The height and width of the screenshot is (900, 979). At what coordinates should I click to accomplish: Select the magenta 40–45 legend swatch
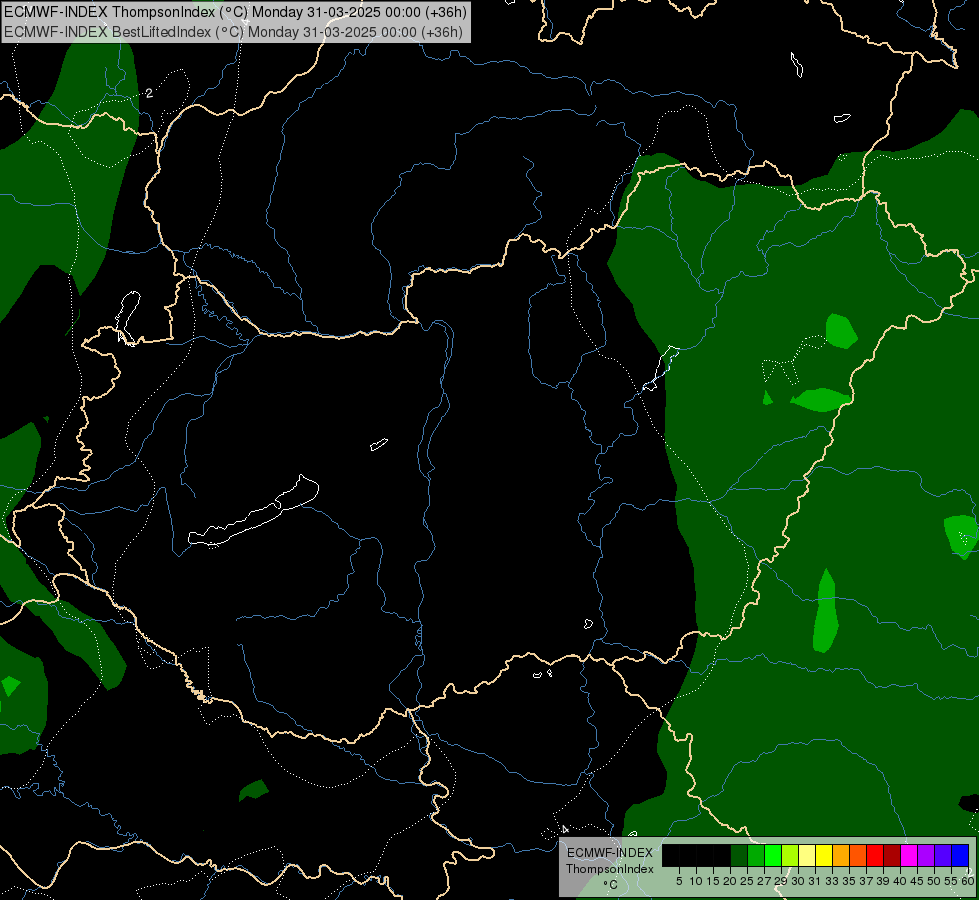[909, 855]
